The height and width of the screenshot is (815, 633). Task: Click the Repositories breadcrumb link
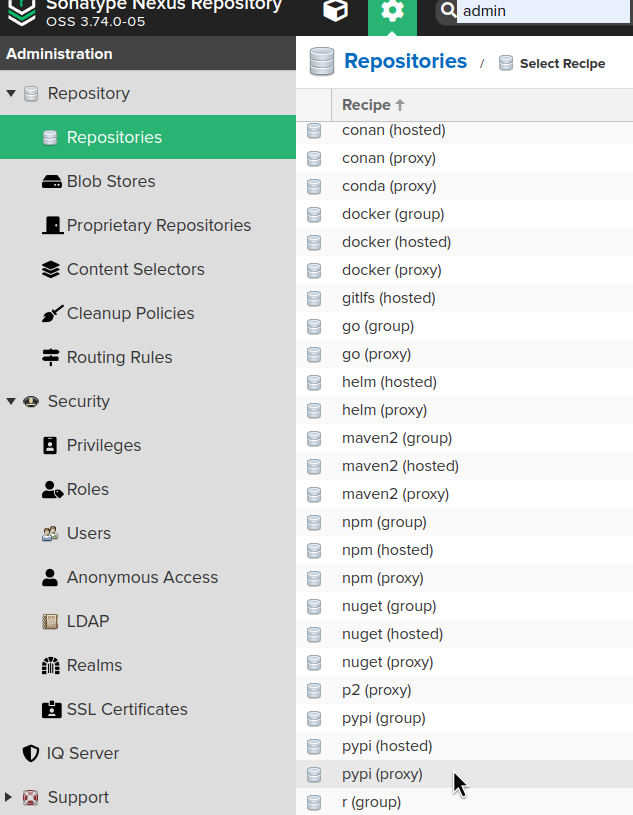point(405,61)
